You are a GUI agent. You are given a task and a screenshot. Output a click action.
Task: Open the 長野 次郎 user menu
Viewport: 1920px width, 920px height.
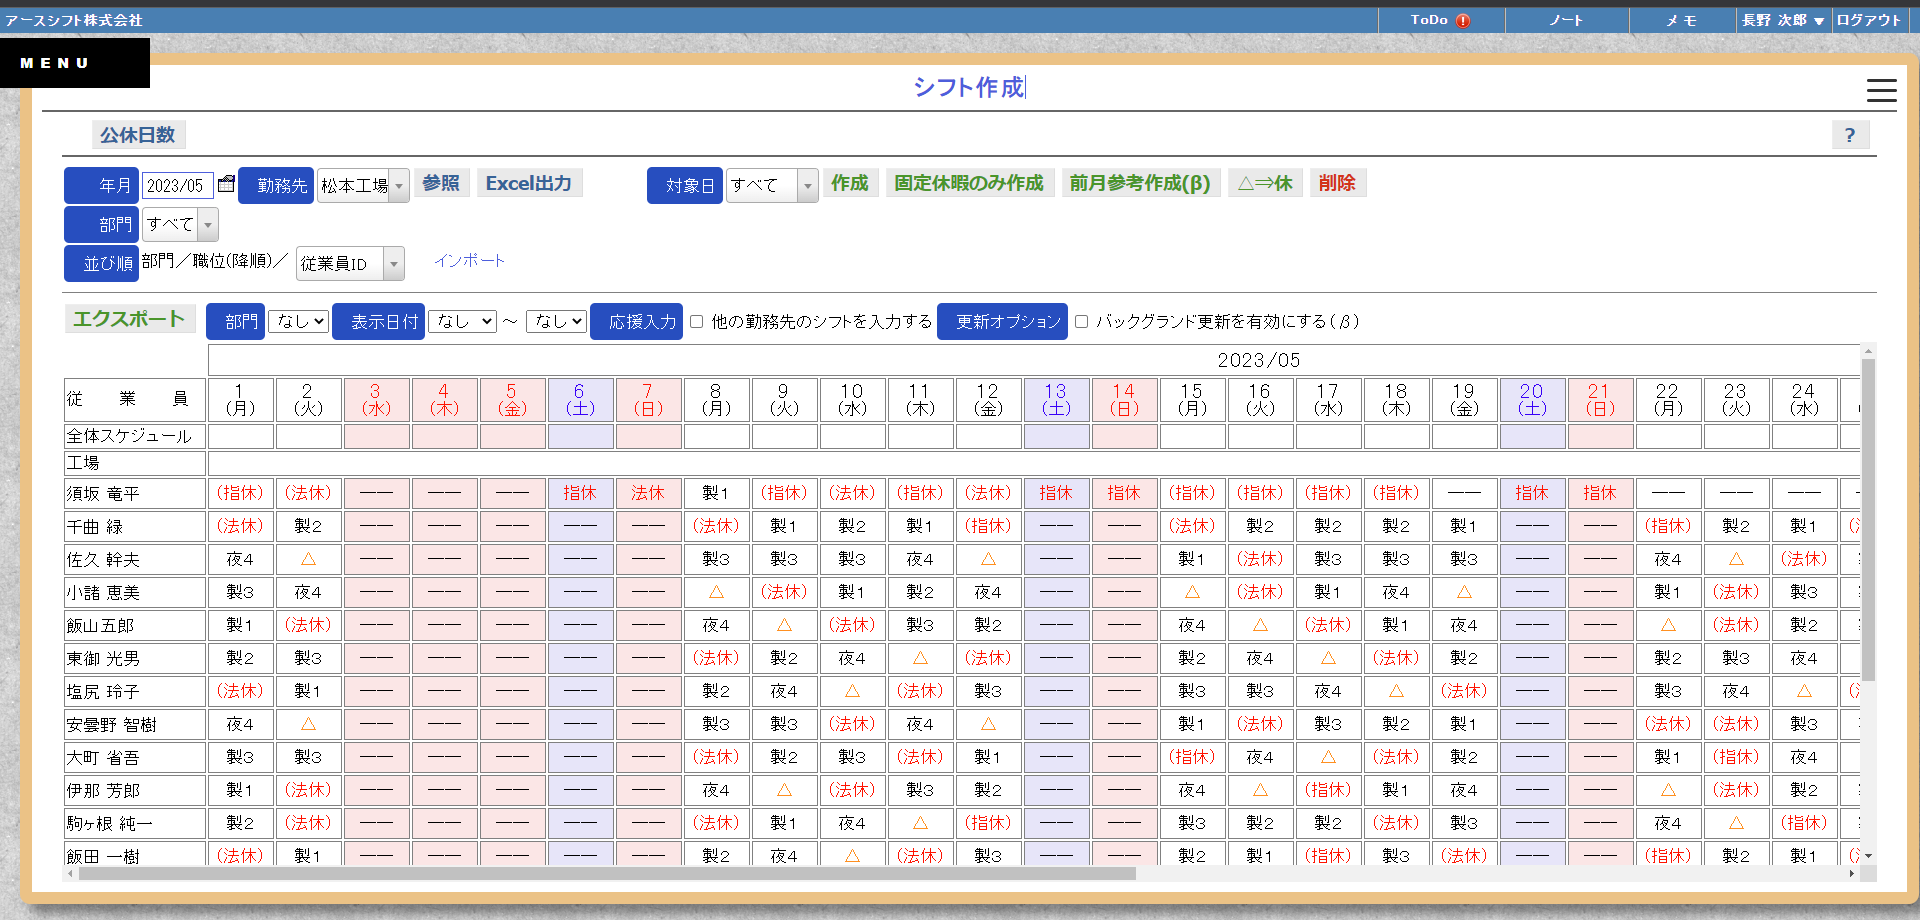pyautogui.click(x=1782, y=20)
